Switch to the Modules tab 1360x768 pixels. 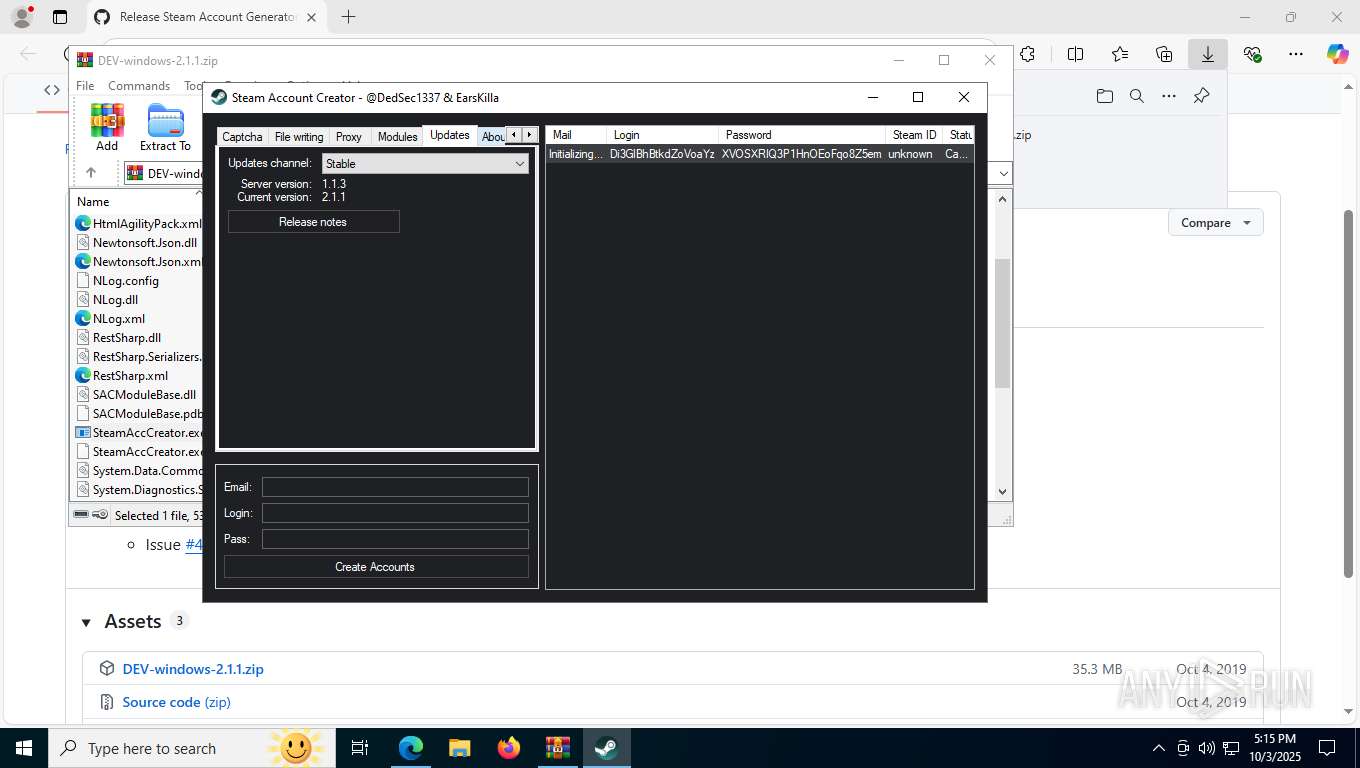pos(397,137)
